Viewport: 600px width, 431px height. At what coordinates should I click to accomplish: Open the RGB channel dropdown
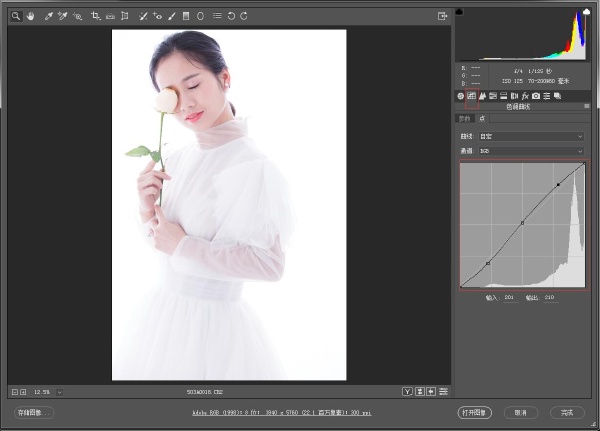pos(532,151)
